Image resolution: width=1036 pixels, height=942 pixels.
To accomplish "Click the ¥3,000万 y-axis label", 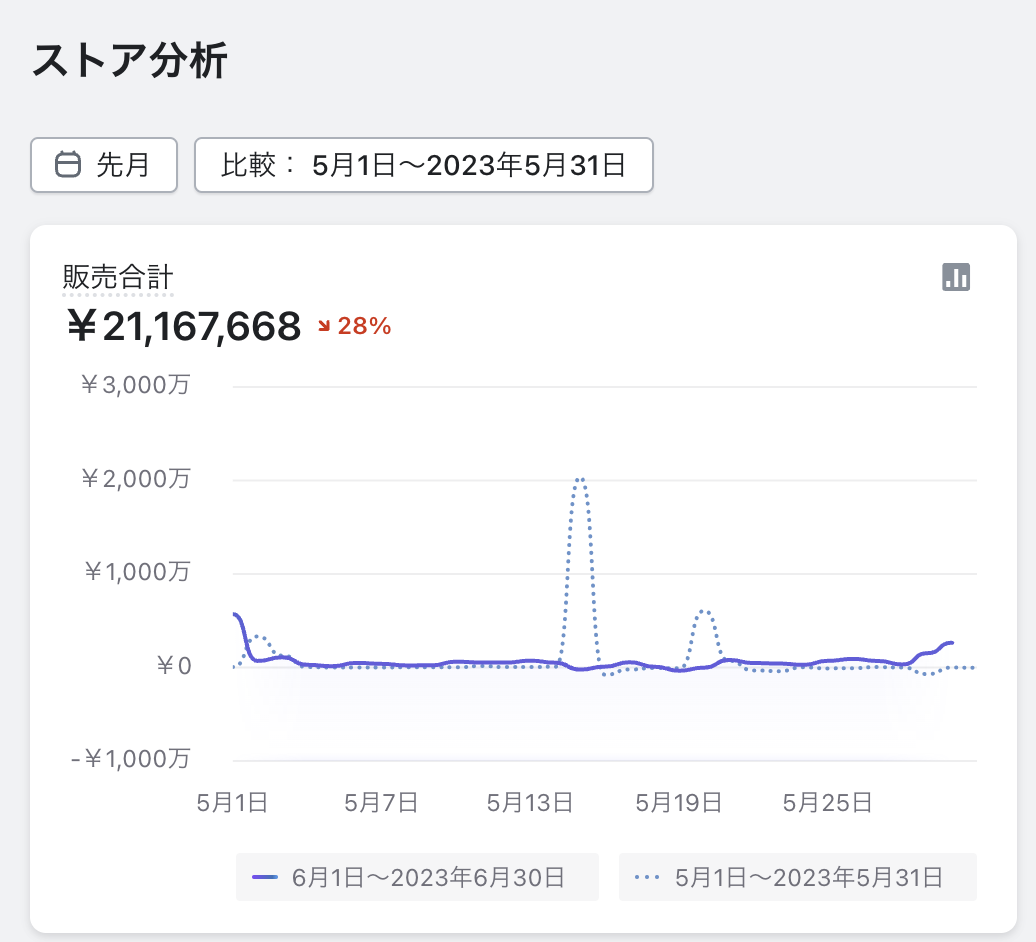I will pyautogui.click(x=135, y=386).
